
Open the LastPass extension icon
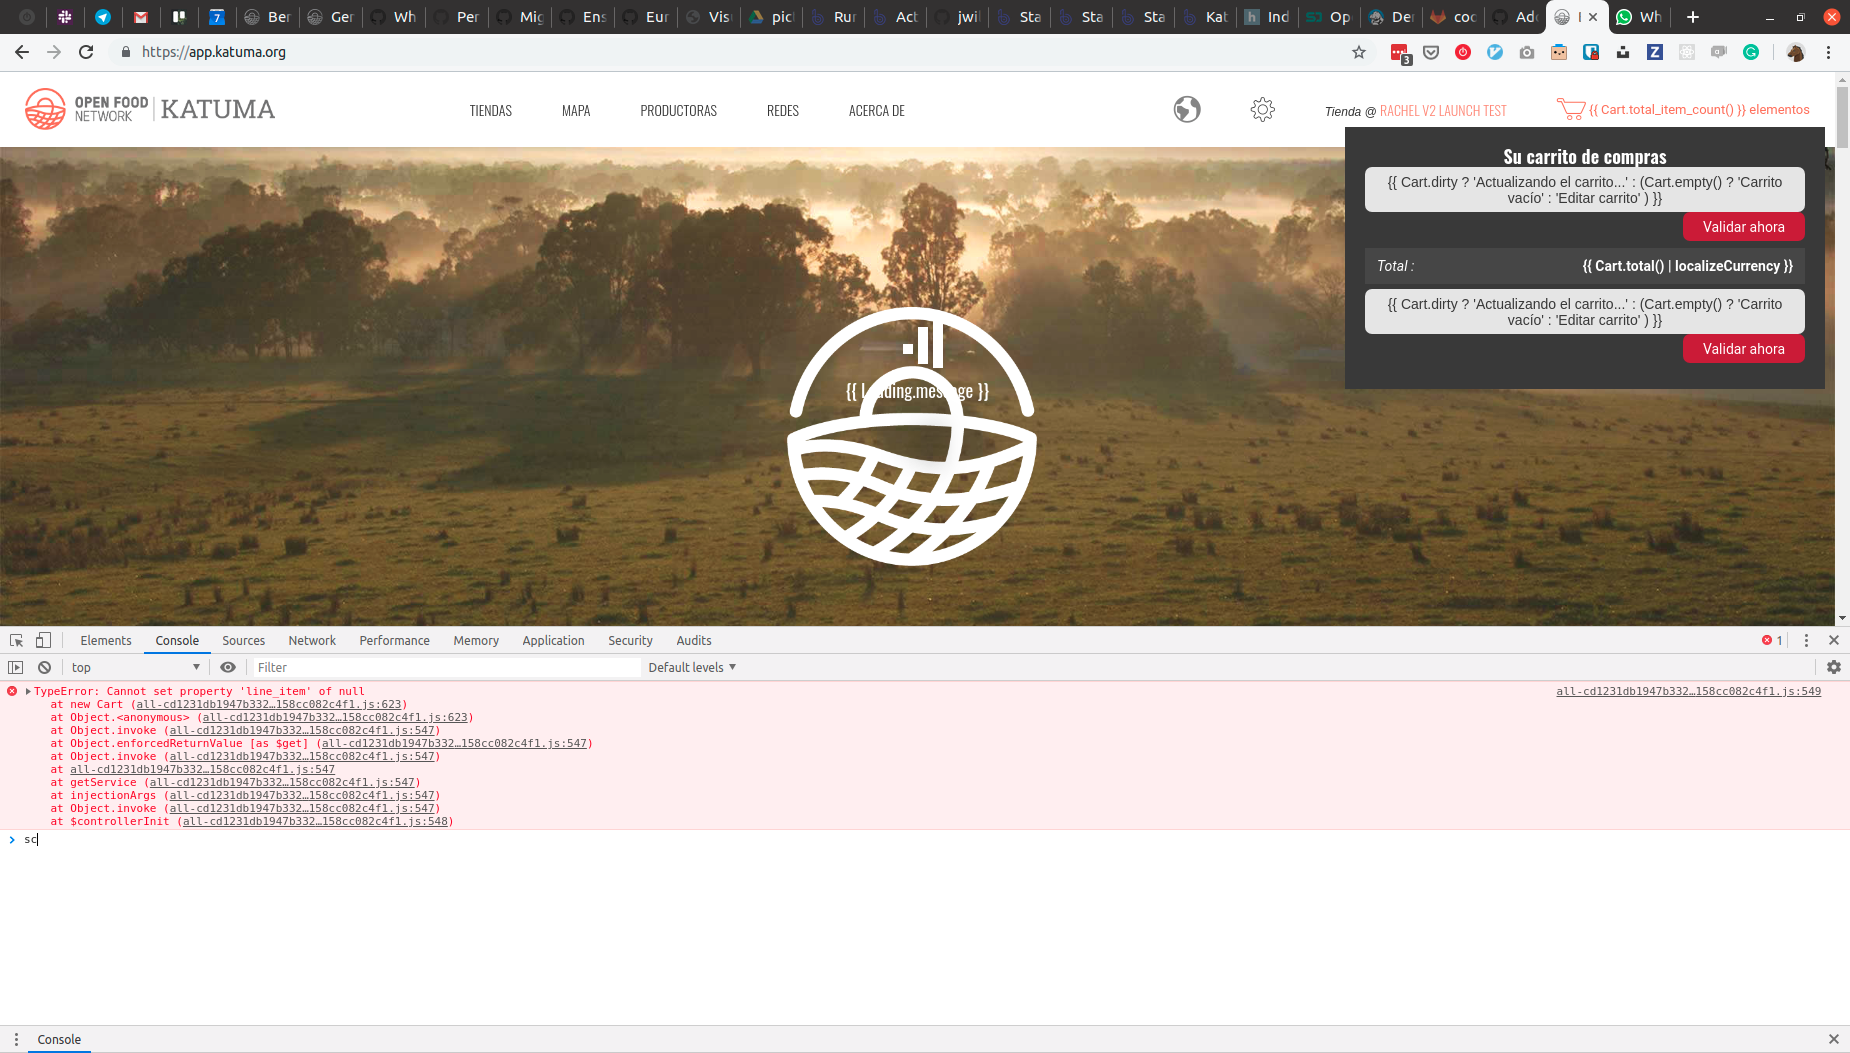point(1400,53)
